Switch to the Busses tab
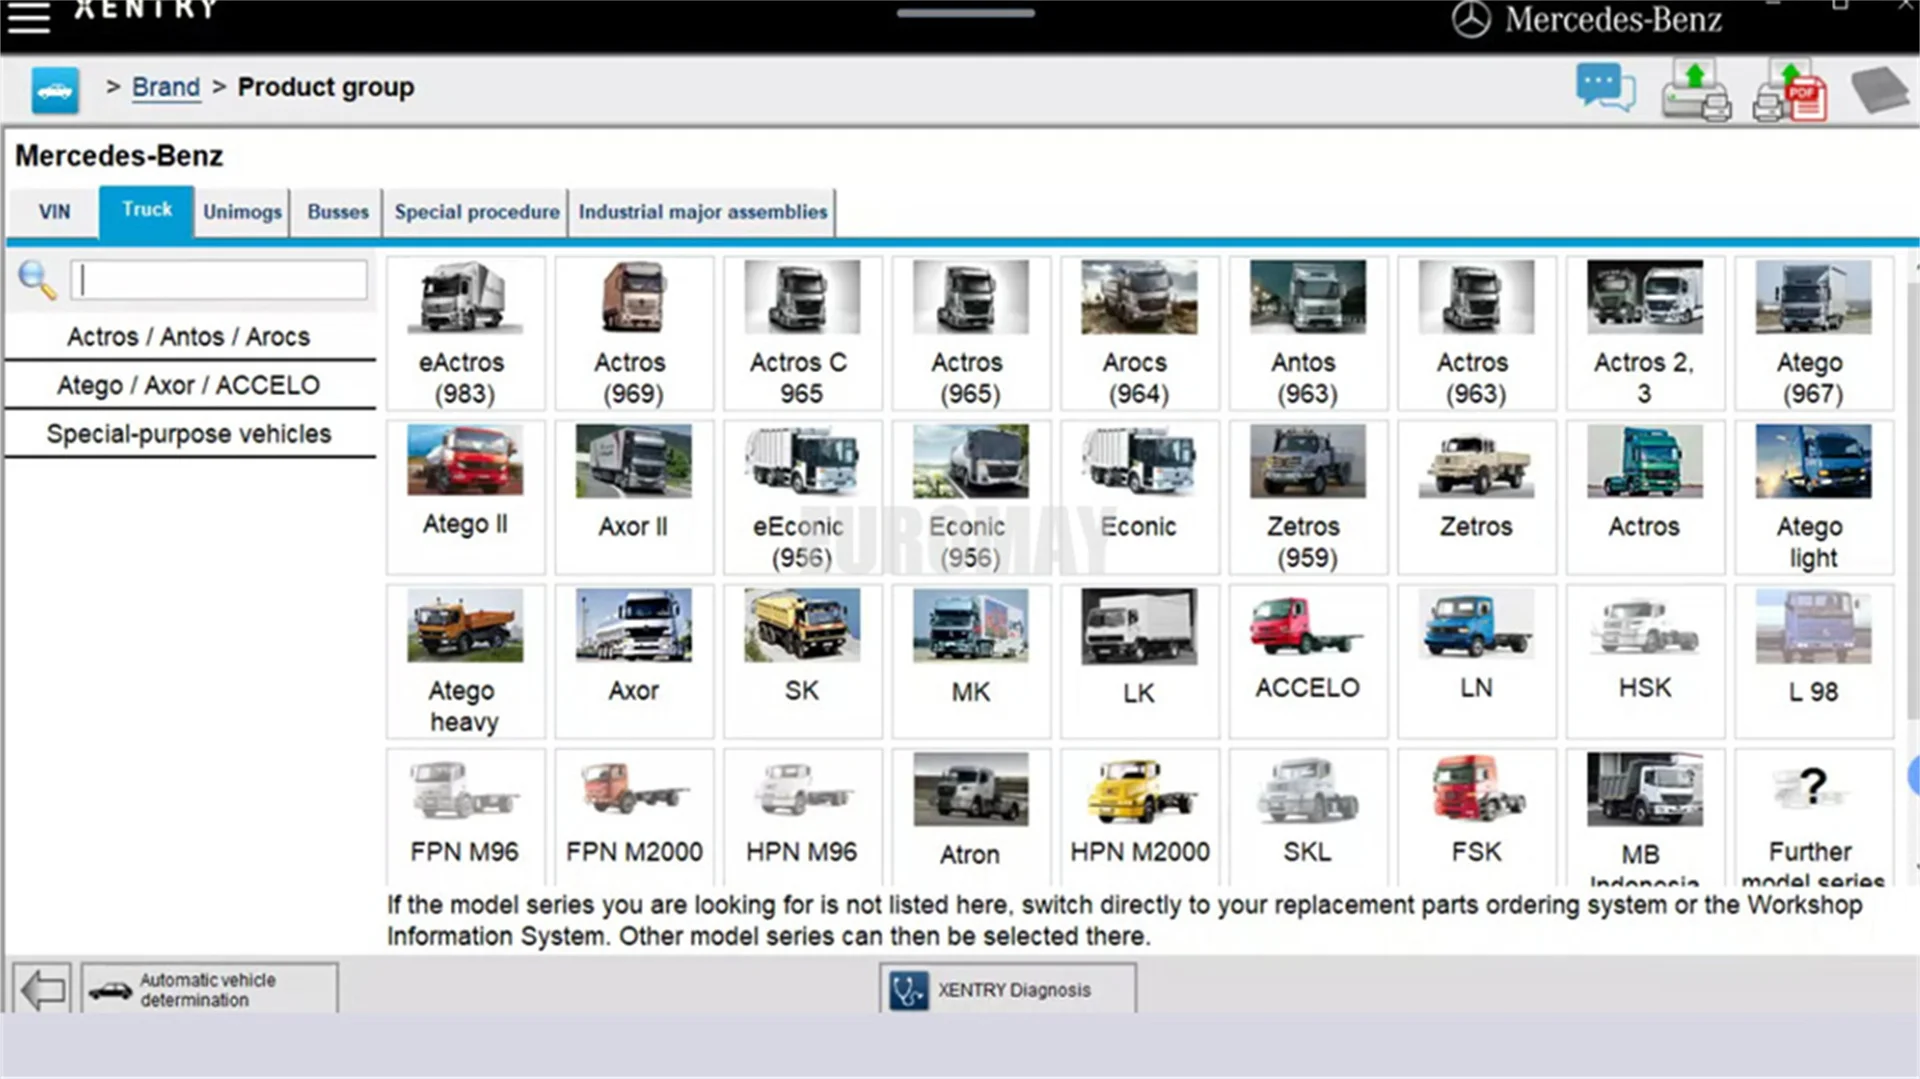 click(x=338, y=212)
